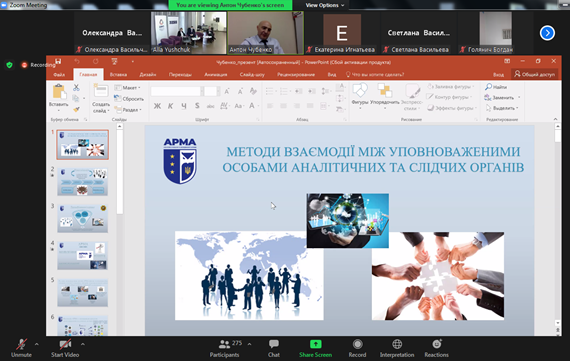
Task: Click the Сбросить reset button
Action: pyautogui.click(x=129, y=98)
